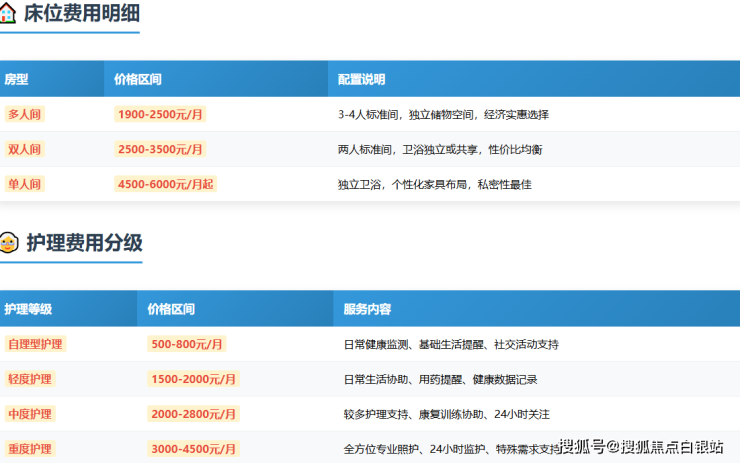Click the house icon beside 床位费用明细
Screen dimensions: 740x463
tap(10, 13)
